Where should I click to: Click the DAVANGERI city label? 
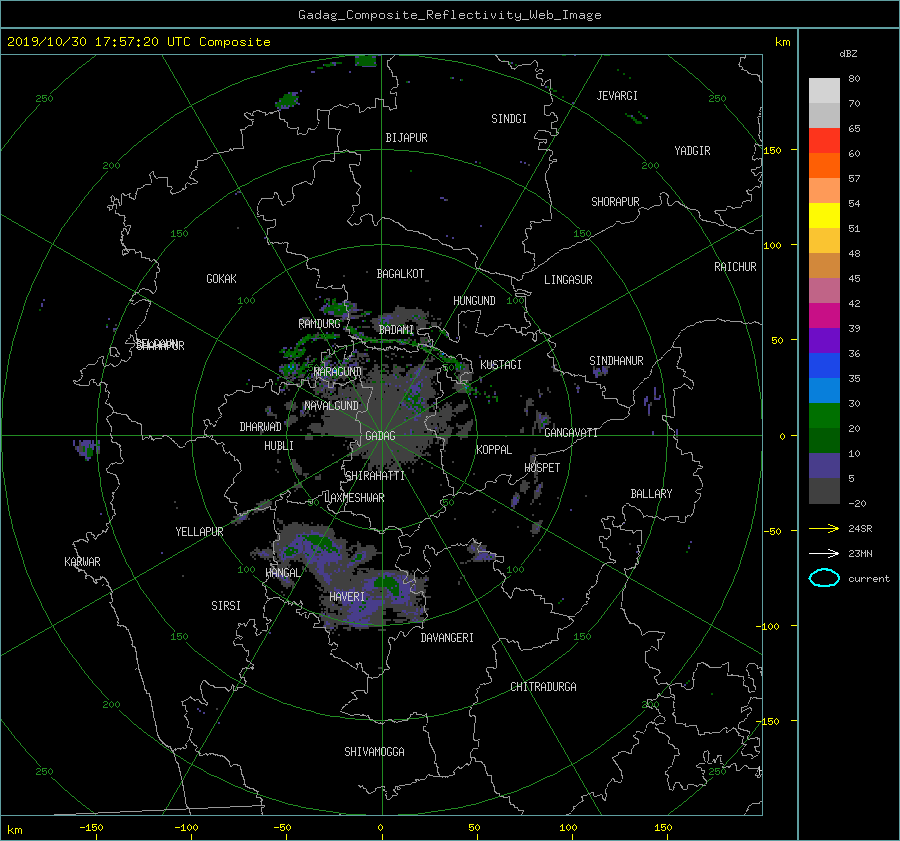pos(447,638)
